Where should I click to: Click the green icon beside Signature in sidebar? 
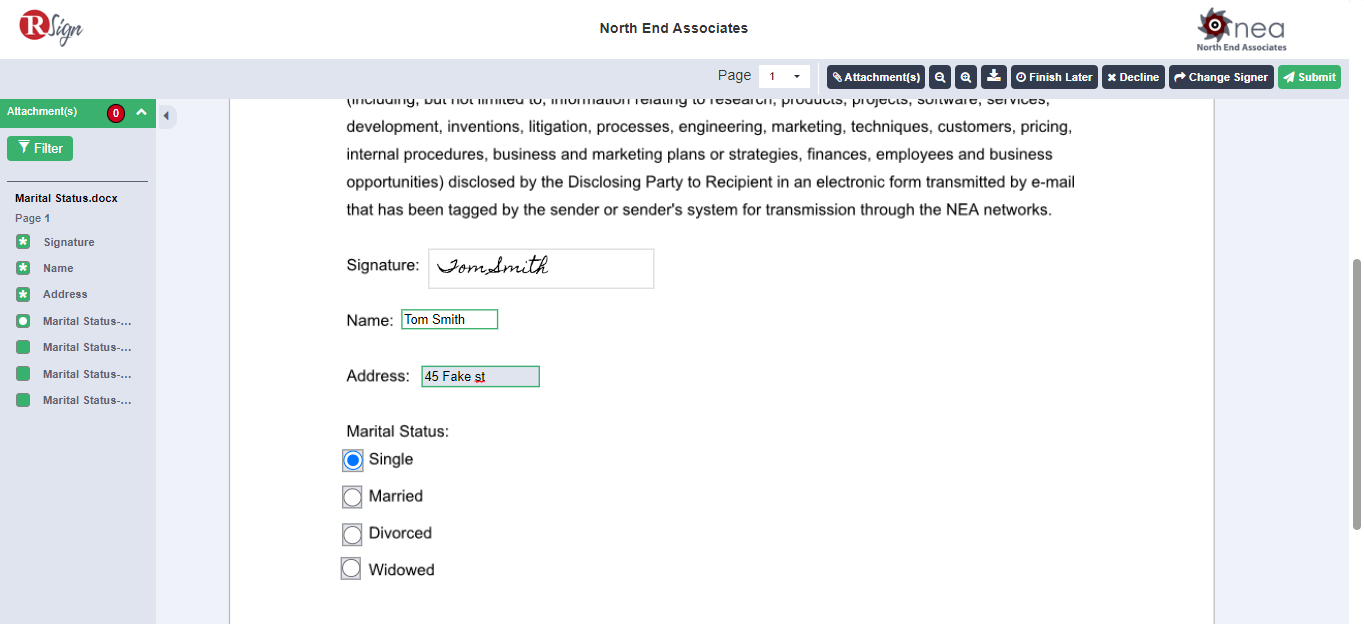click(23, 242)
